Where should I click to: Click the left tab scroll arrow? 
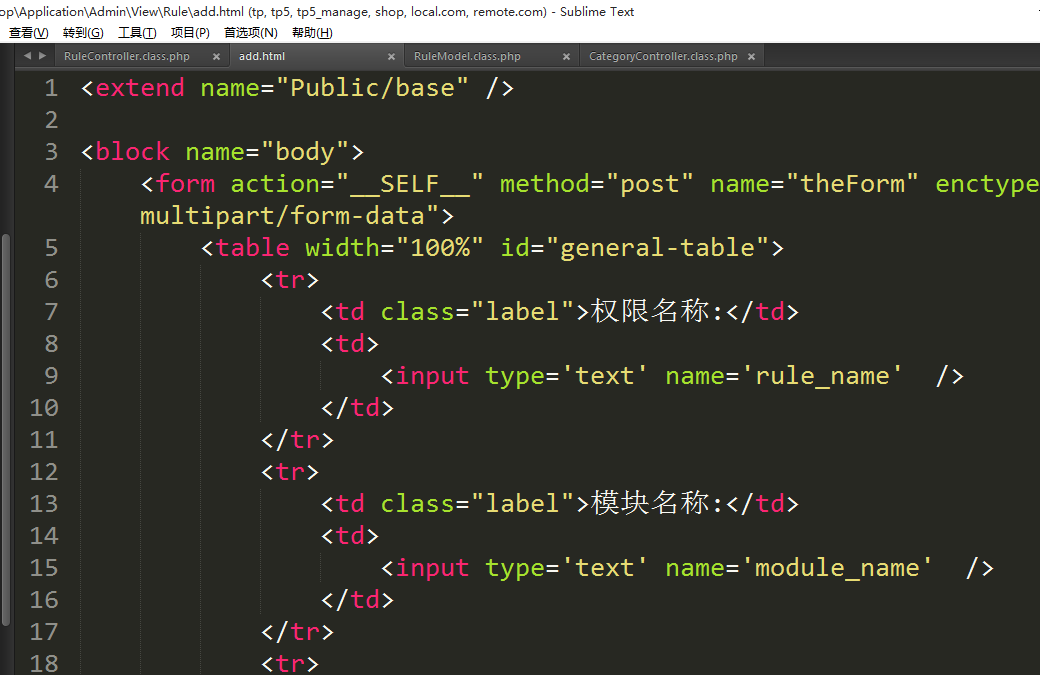coord(27,56)
